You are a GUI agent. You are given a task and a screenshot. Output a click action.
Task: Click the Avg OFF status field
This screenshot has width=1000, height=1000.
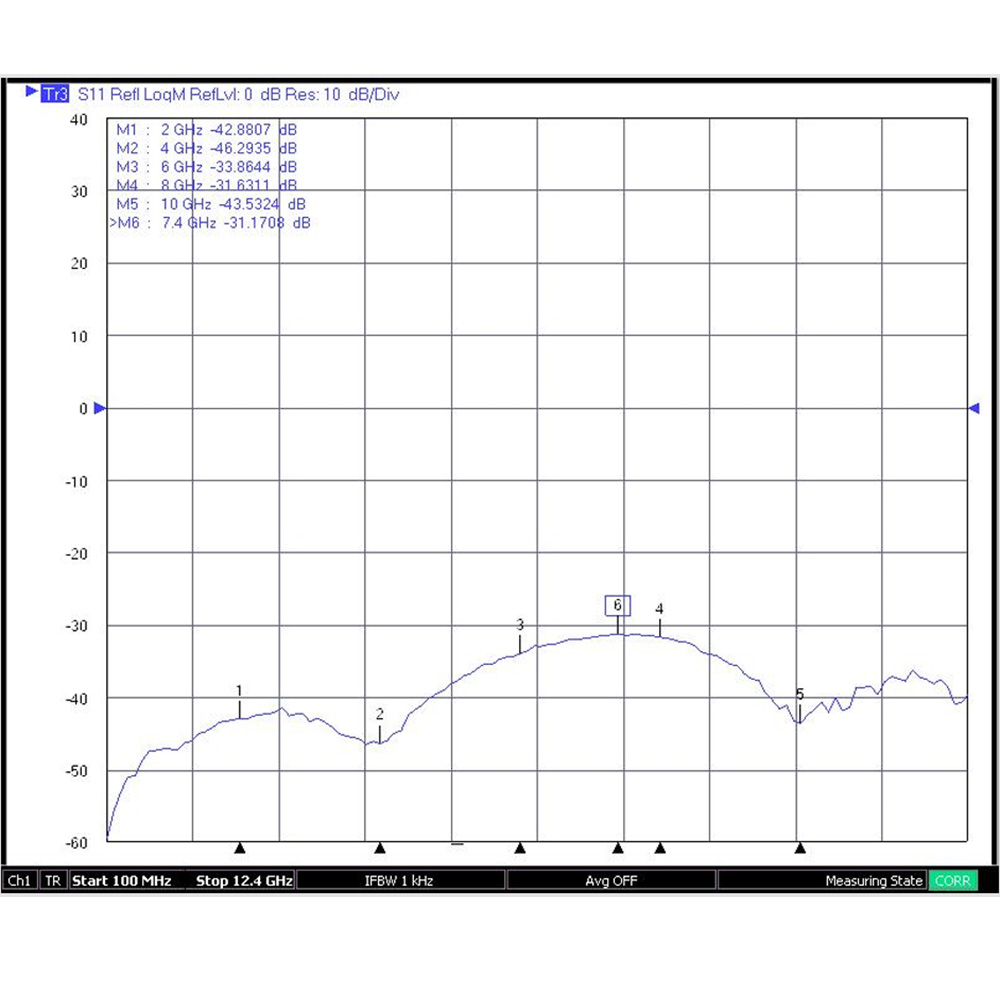(x=611, y=881)
